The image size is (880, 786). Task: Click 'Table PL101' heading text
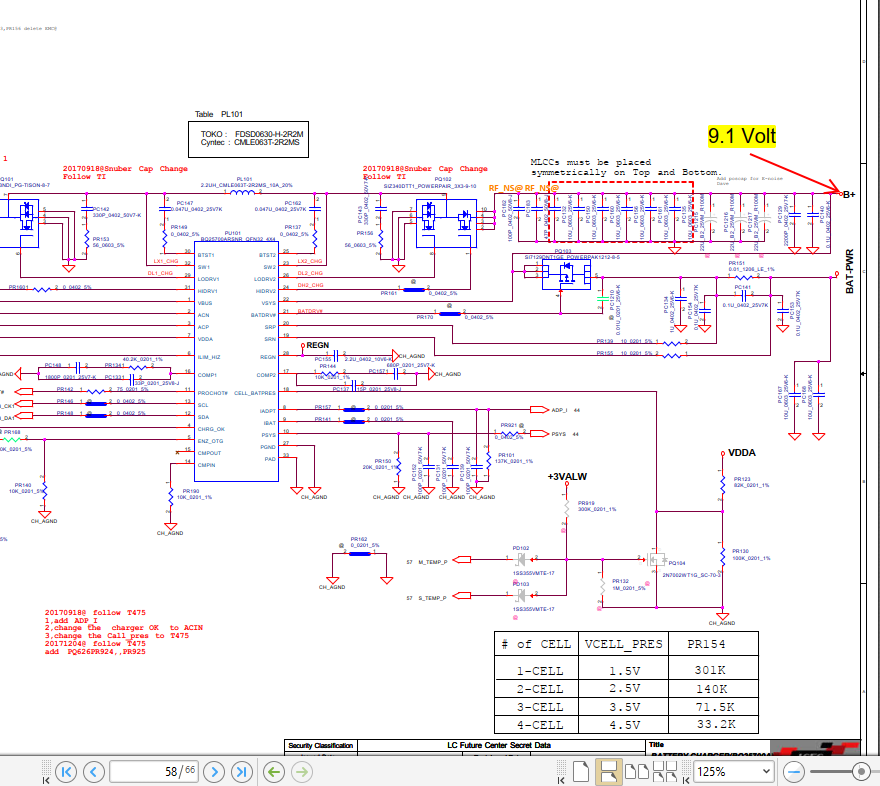point(219,114)
